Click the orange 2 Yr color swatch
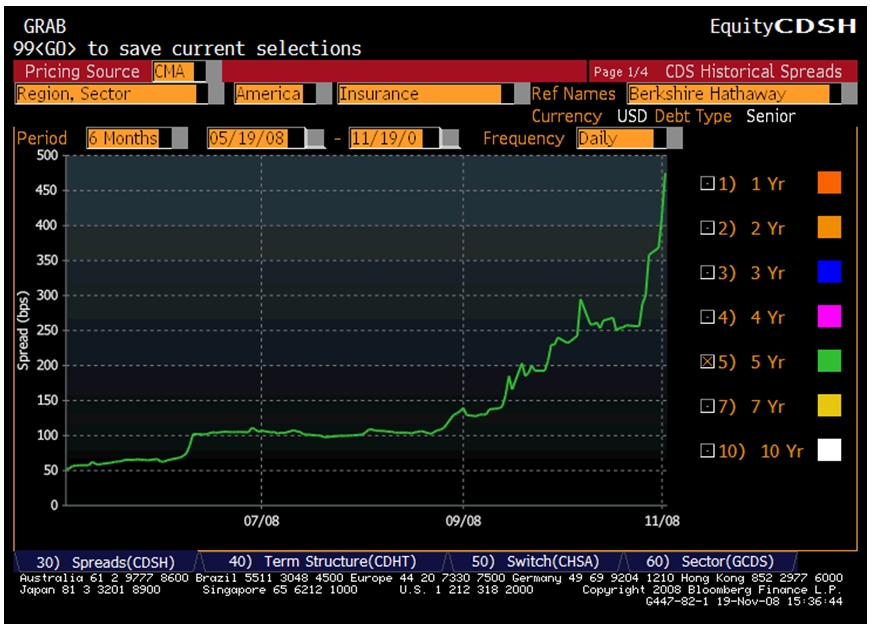 [829, 227]
